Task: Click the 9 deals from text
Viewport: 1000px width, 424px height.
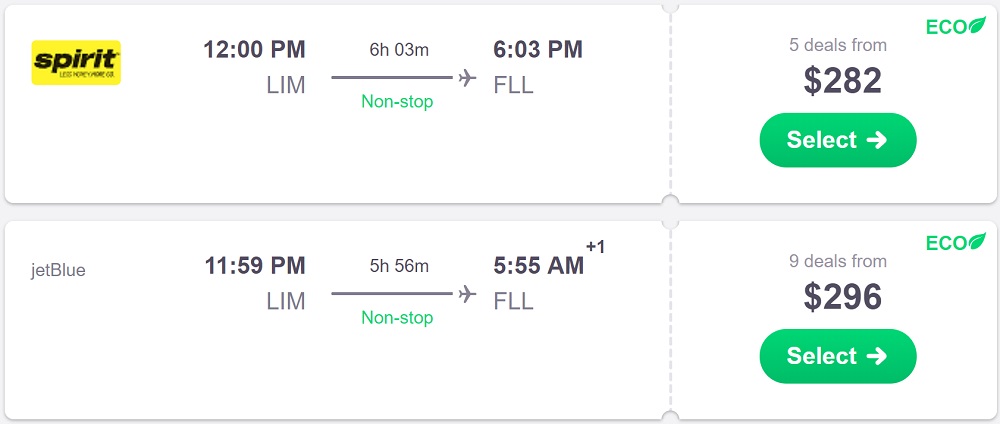Action: tap(837, 261)
